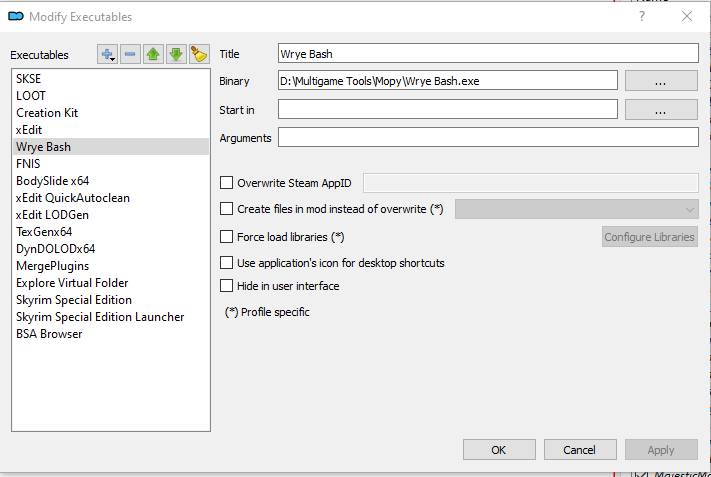The width and height of the screenshot is (711, 477).
Task: Enable Overwrite Steam AppID checkbox
Action: (x=226, y=182)
